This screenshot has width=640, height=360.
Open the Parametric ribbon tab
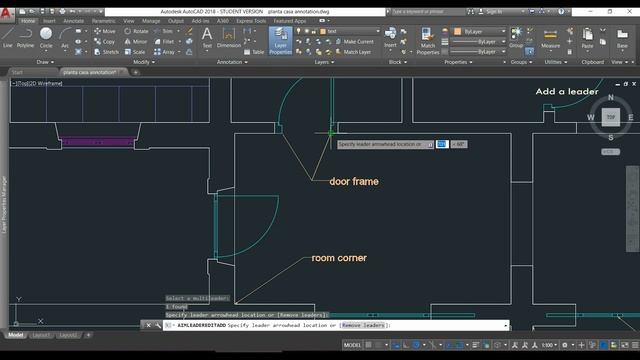103,21
